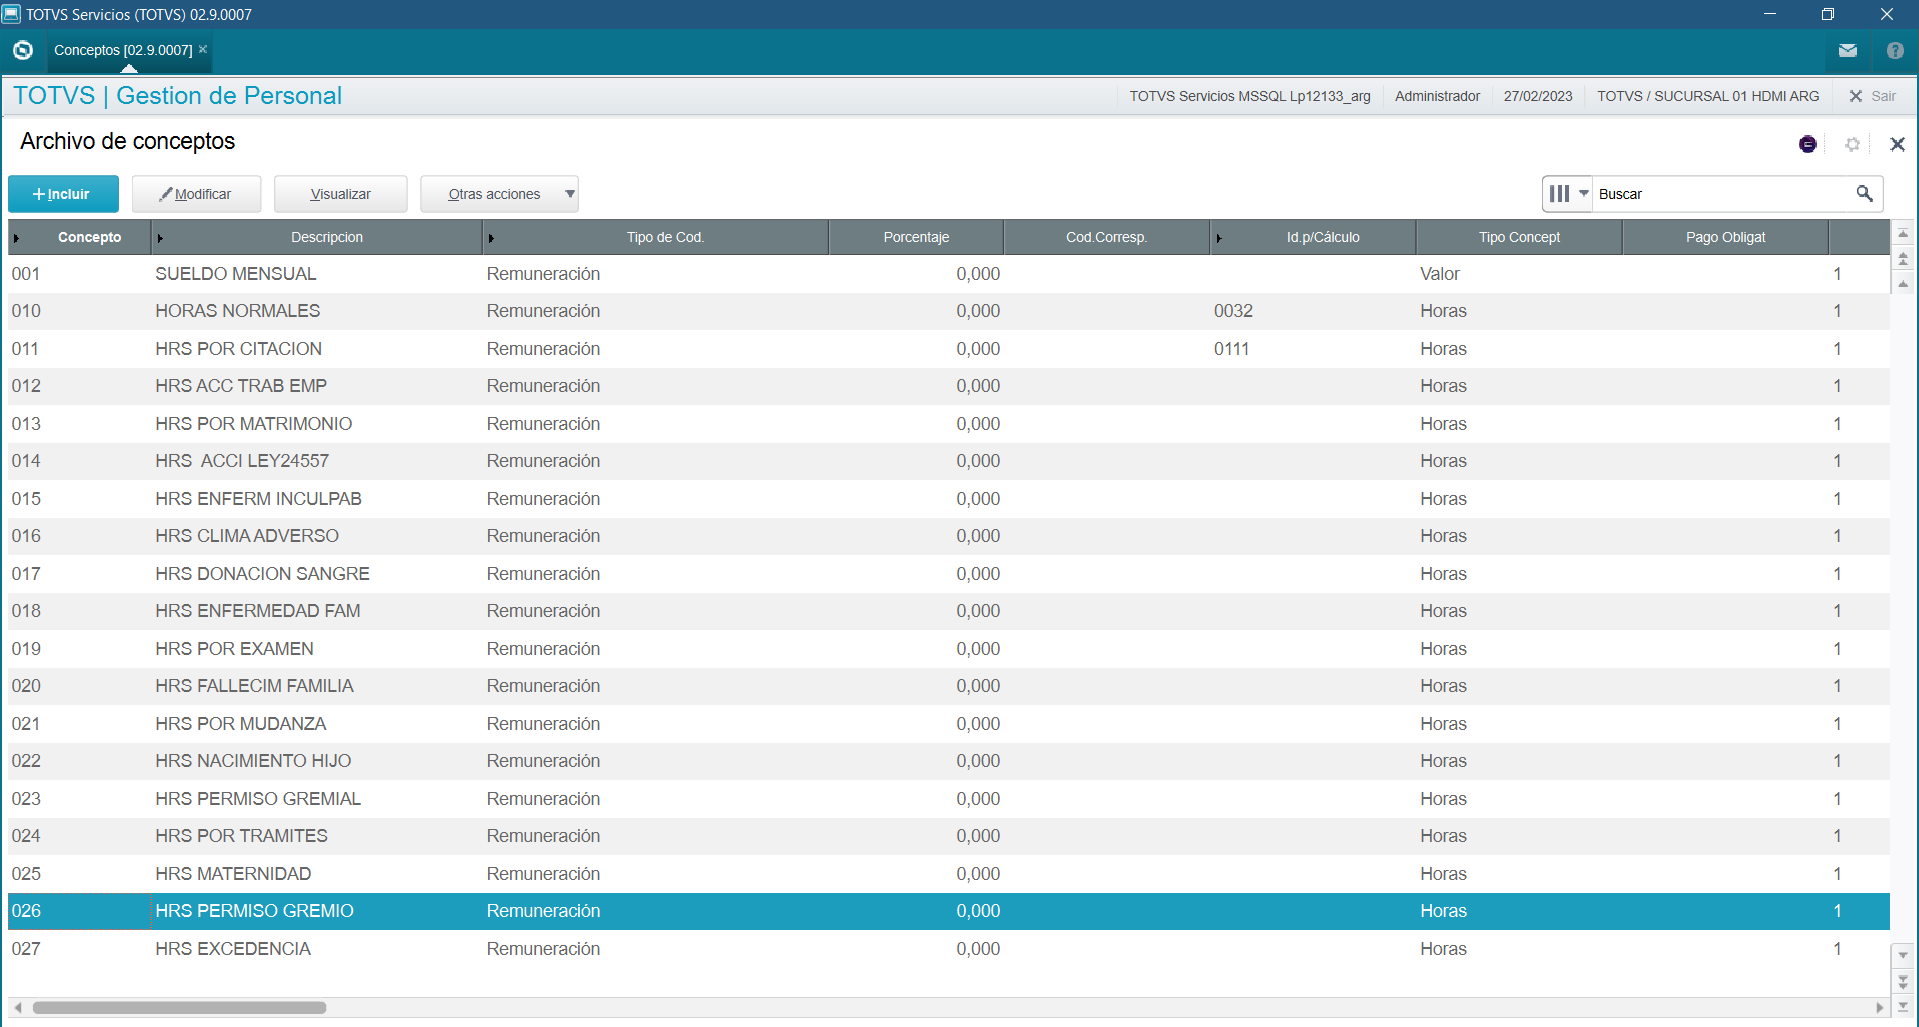Close the Archivo de conceptos panel

coord(1897,144)
